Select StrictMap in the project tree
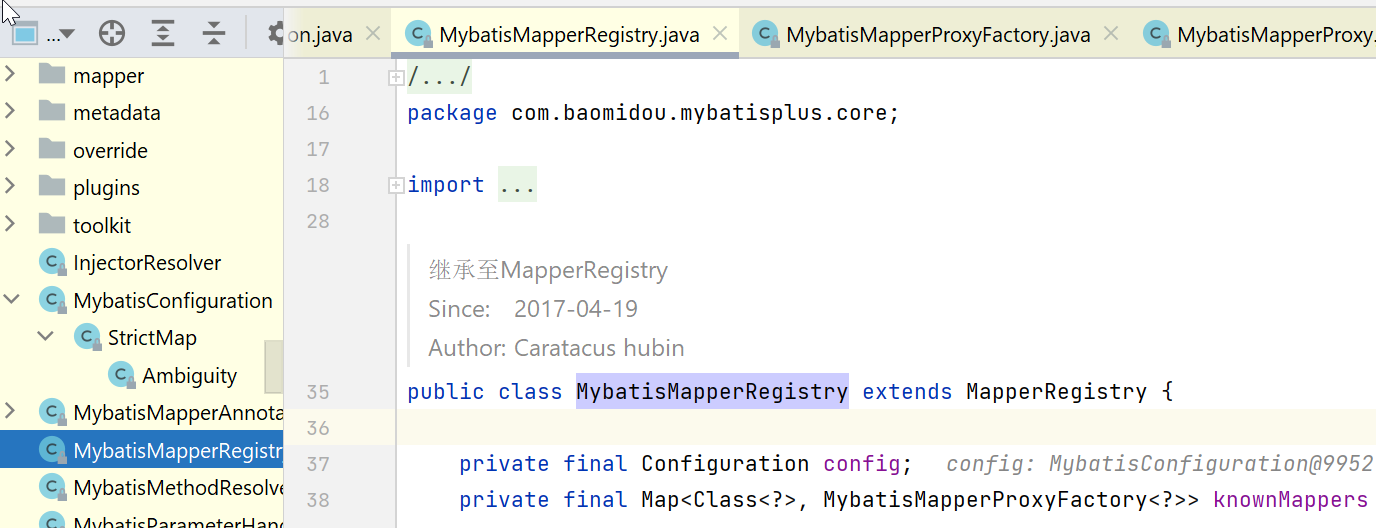Screen dimensions: 1376x528 [x=152, y=338]
